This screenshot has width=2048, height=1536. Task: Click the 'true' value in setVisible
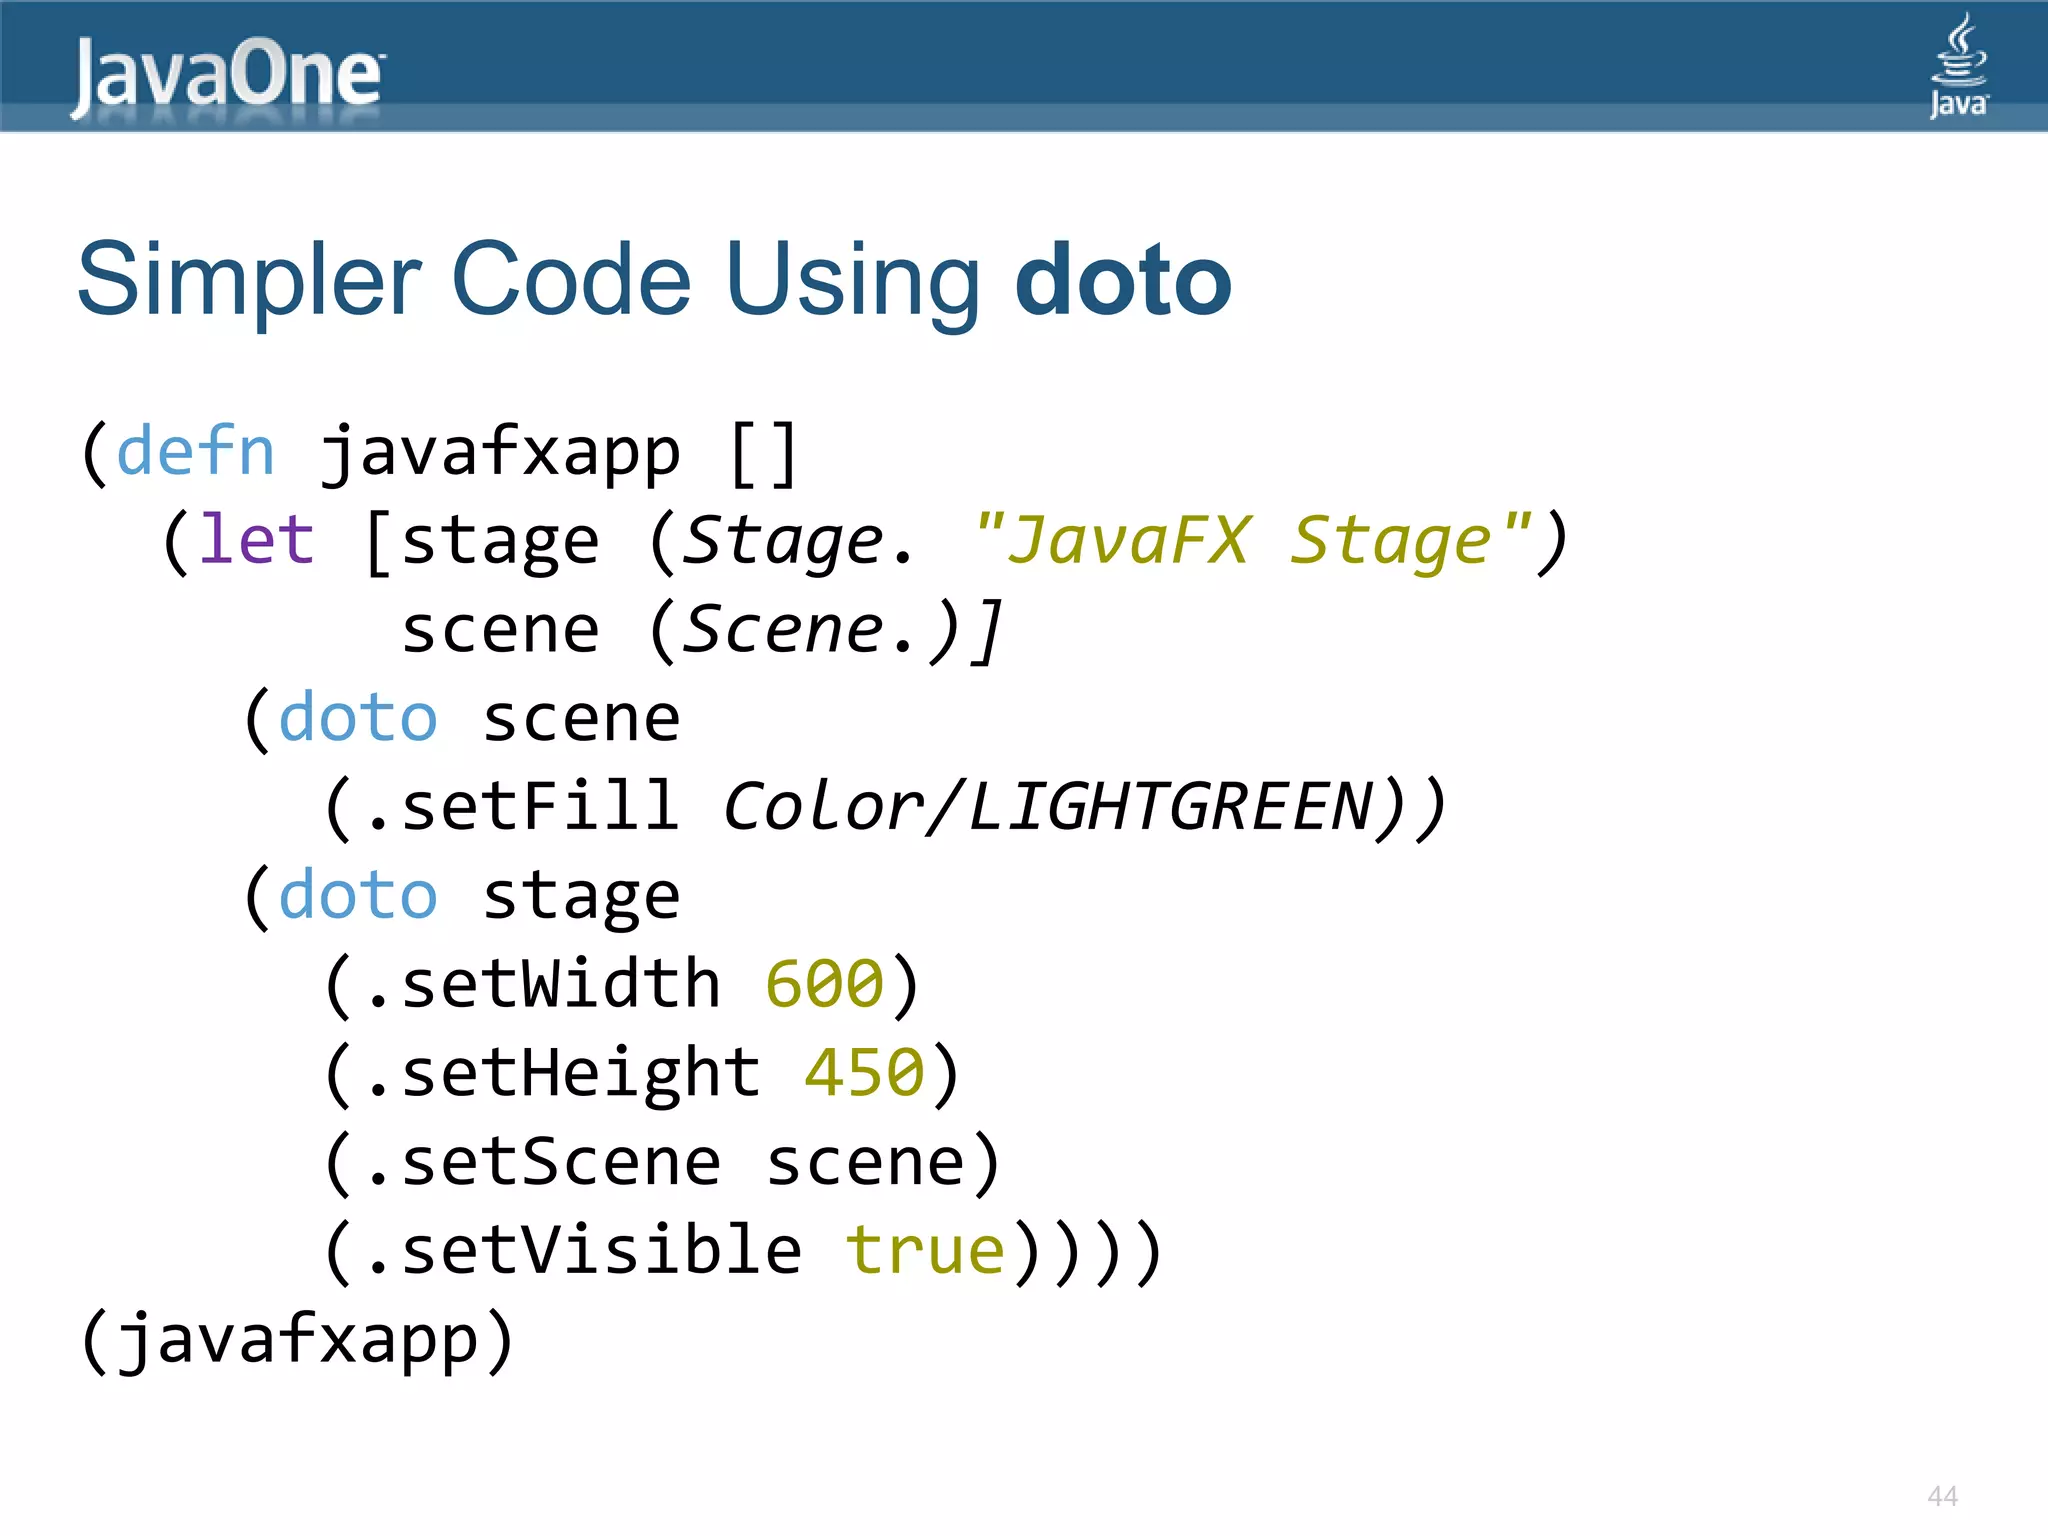point(925,1251)
